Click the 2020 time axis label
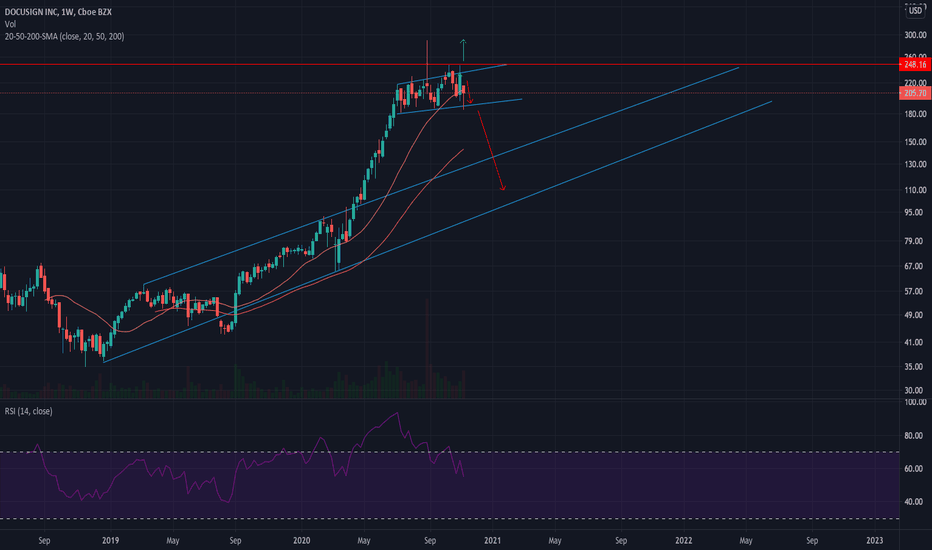The height and width of the screenshot is (550, 932). 301,540
